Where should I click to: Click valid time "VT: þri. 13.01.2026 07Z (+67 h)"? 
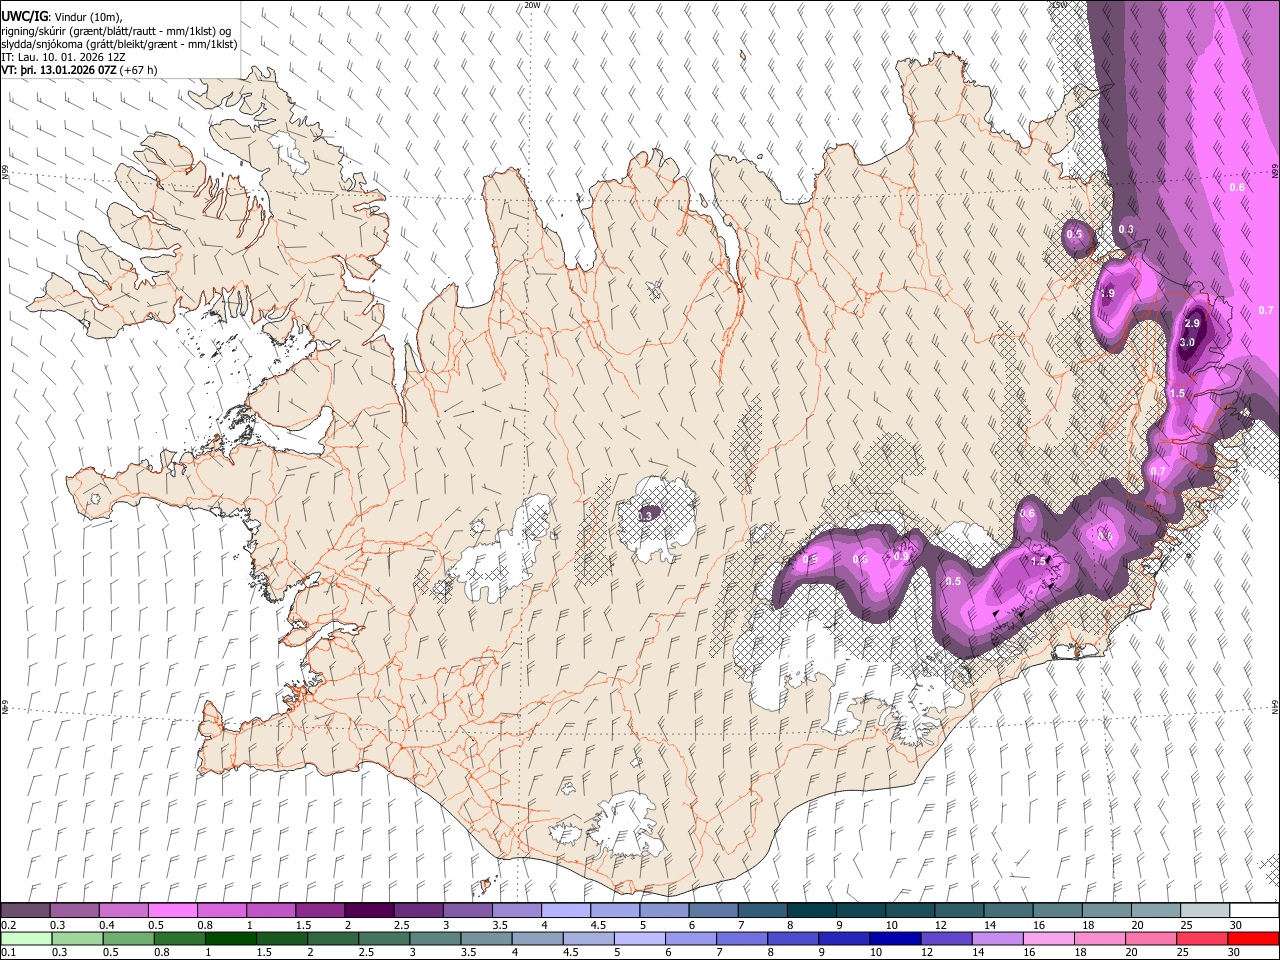pos(80,70)
